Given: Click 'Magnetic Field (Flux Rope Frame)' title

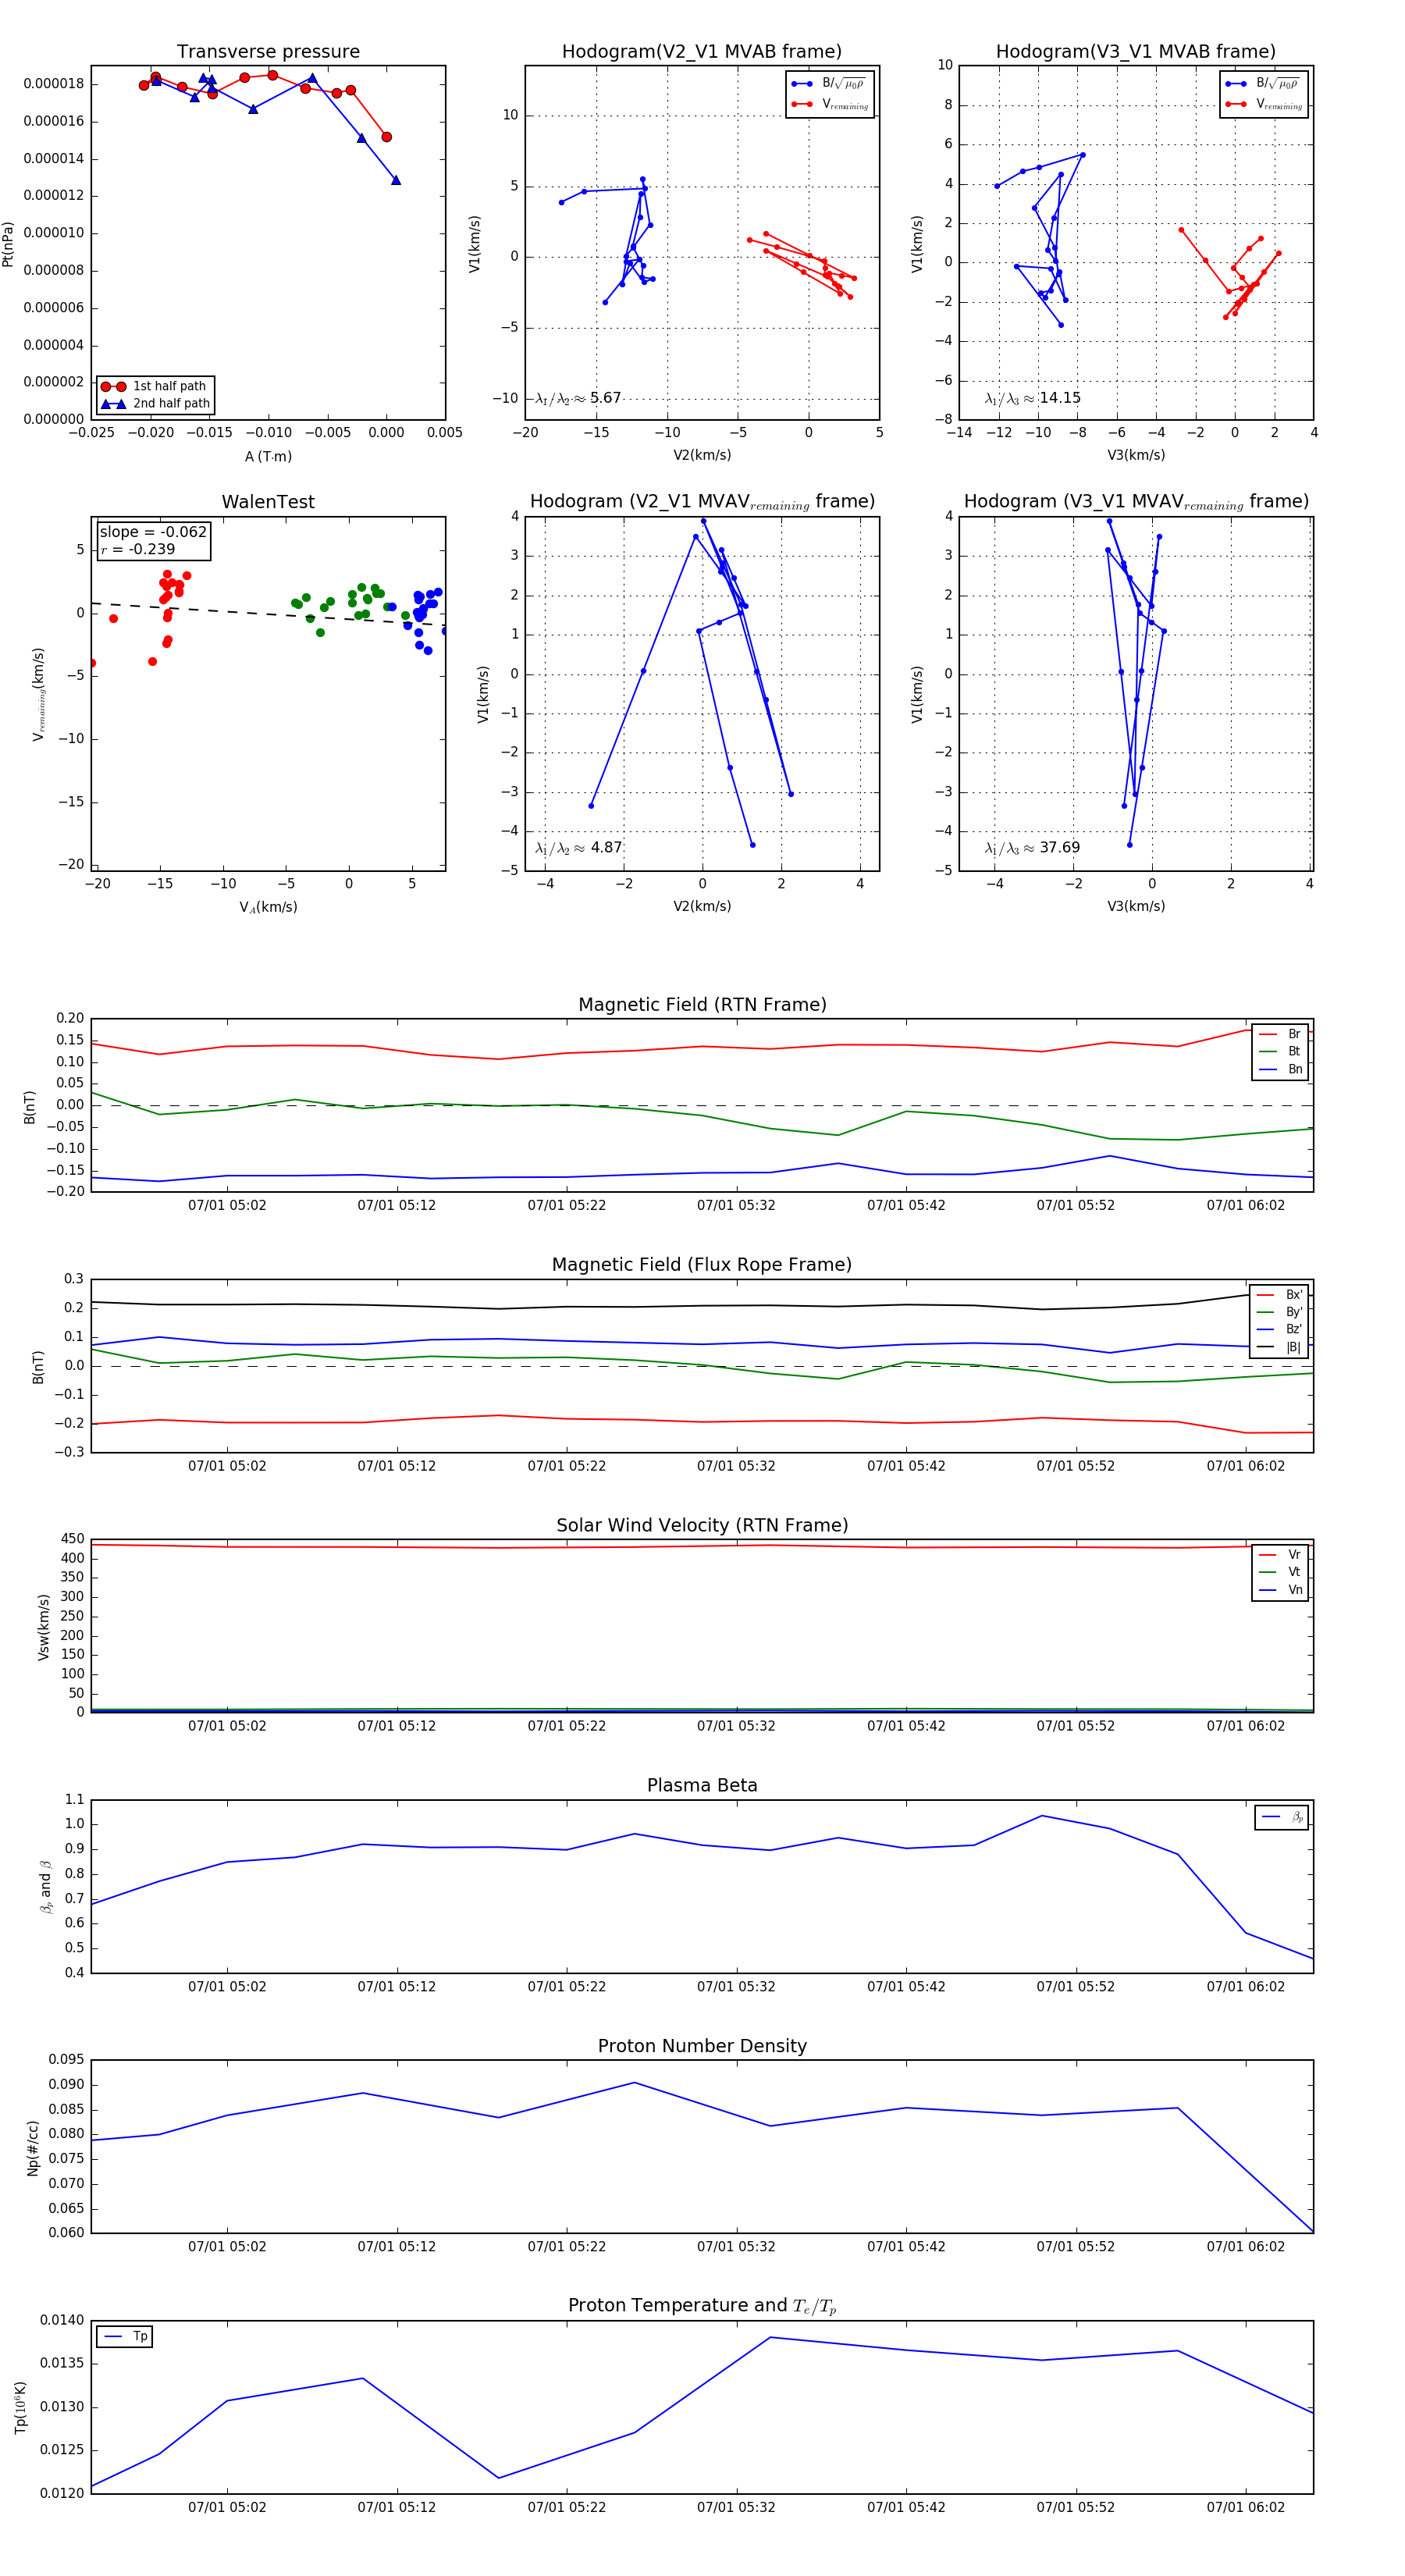Looking at the screenshot, I should (702, 1265).
